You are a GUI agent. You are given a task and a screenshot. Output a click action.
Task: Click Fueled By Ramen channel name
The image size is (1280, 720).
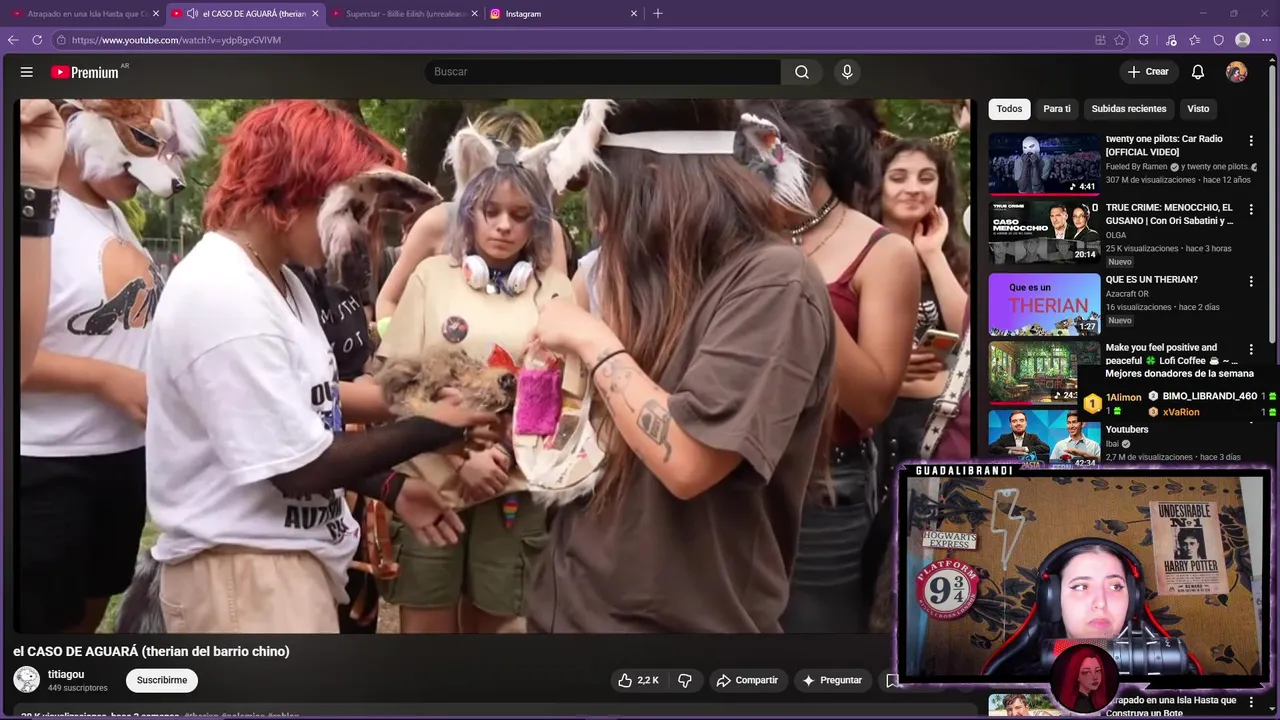point(1137,167)
